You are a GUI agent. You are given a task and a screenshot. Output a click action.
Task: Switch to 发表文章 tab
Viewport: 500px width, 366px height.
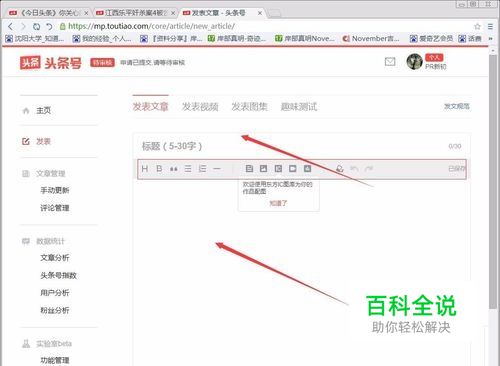pos(150,107)
